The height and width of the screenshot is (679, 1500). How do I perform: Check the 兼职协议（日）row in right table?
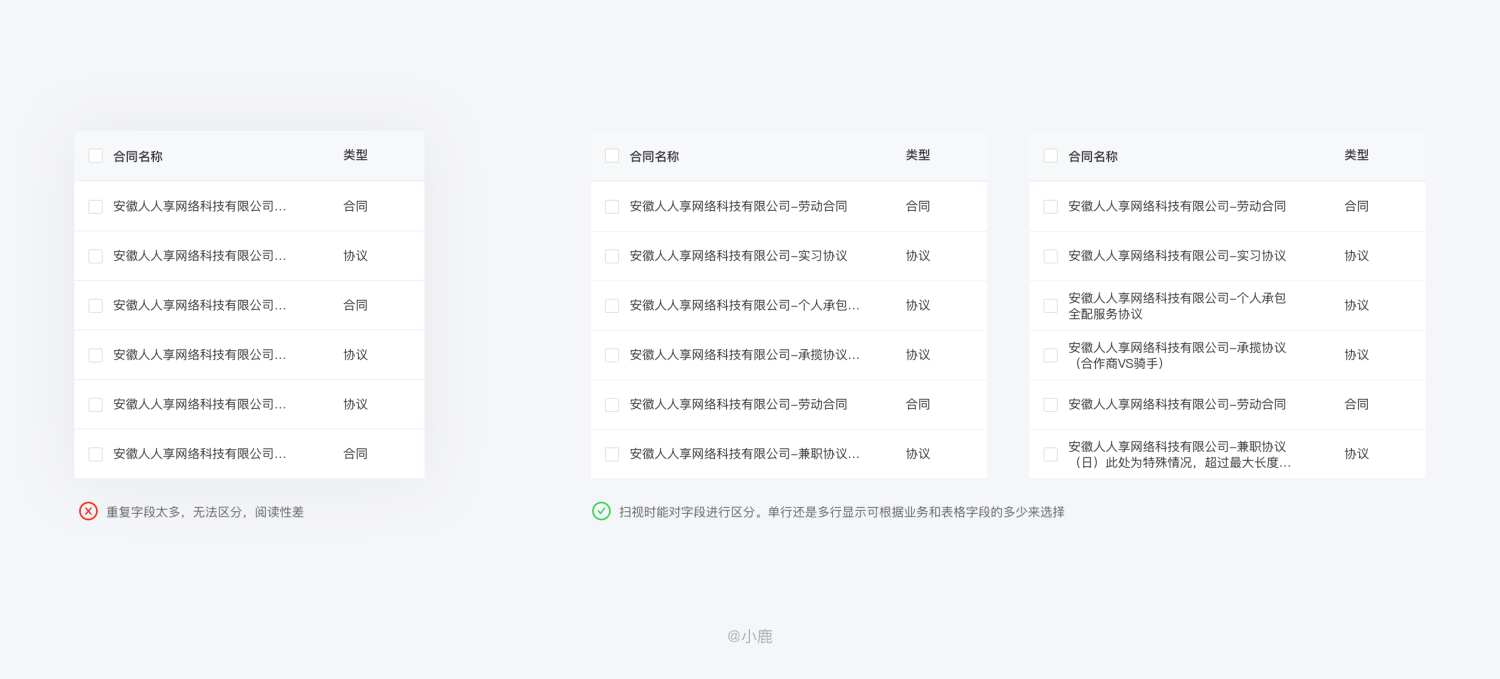point(1051,454)
